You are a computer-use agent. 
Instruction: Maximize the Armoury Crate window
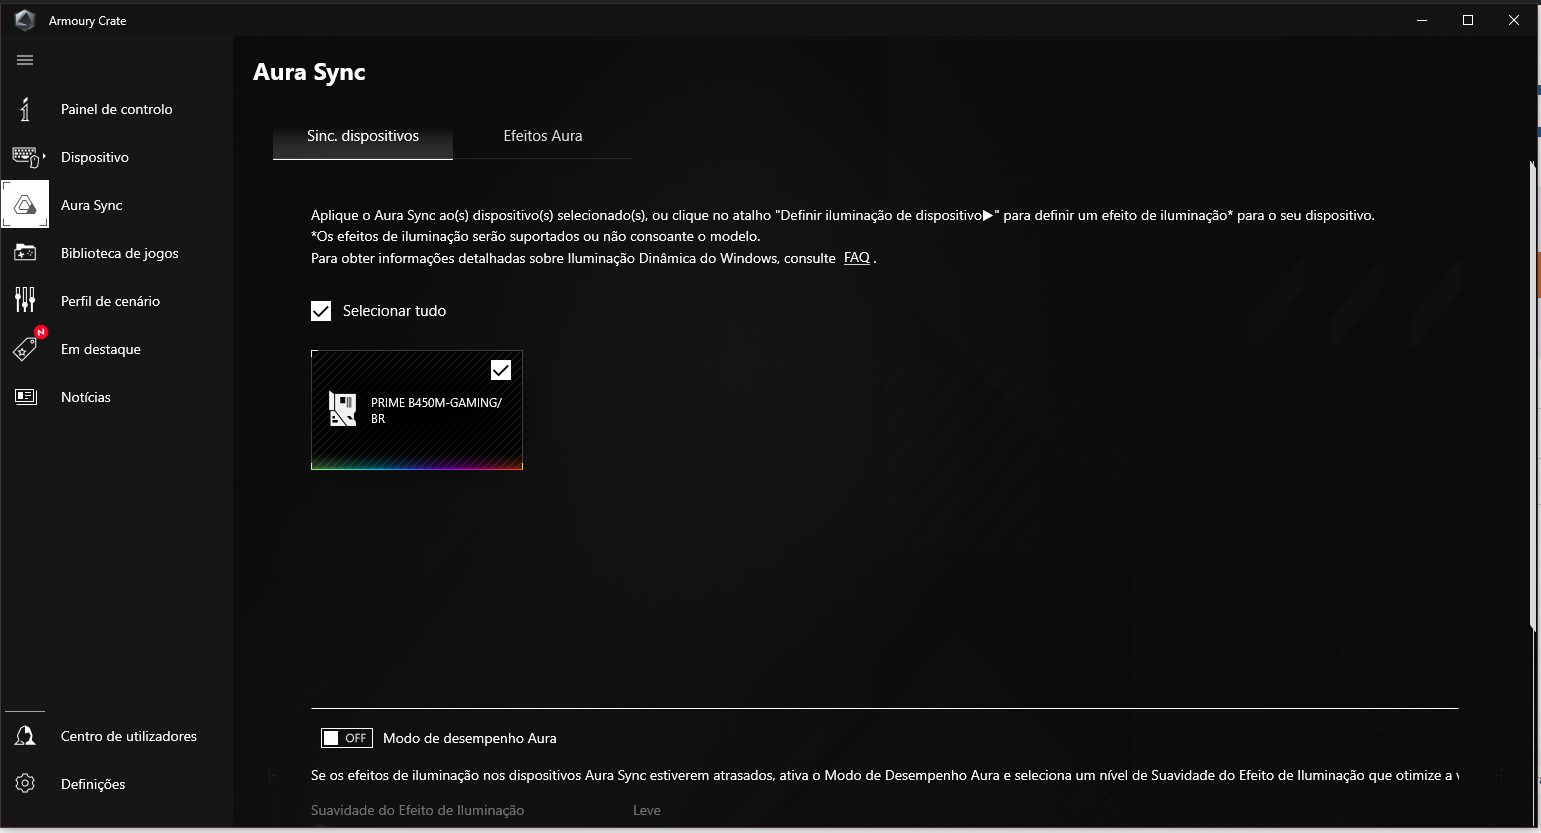pyautogui.click(x=1468, y=20)
